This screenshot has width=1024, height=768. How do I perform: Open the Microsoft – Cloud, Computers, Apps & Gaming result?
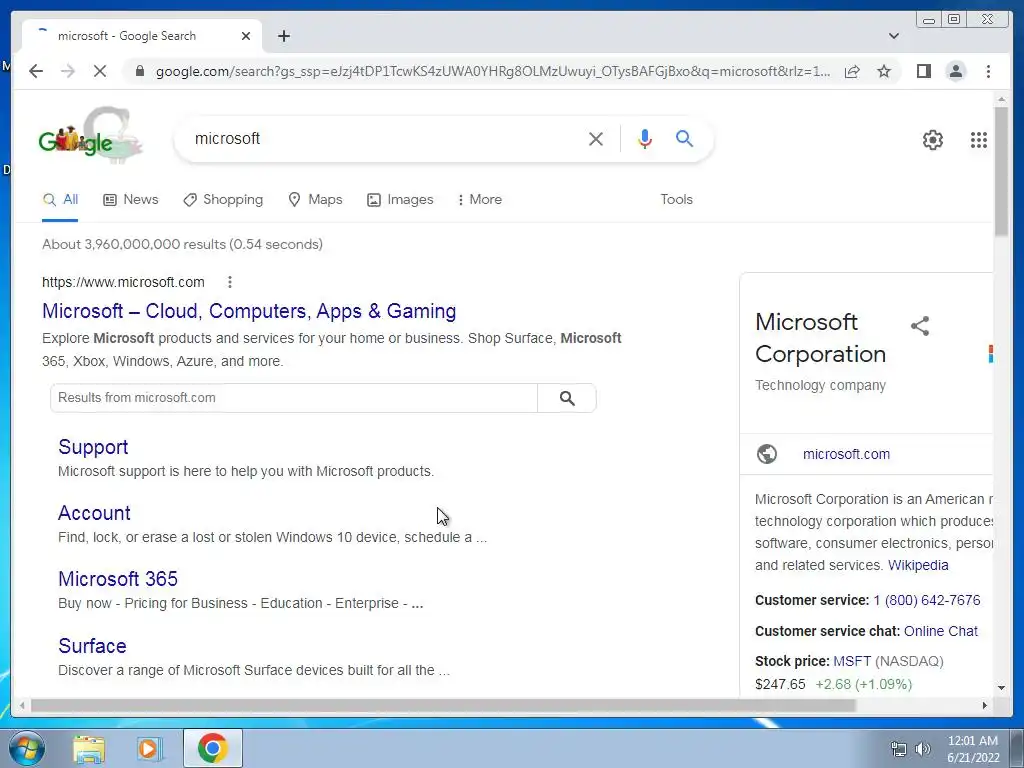click(249, 311)
